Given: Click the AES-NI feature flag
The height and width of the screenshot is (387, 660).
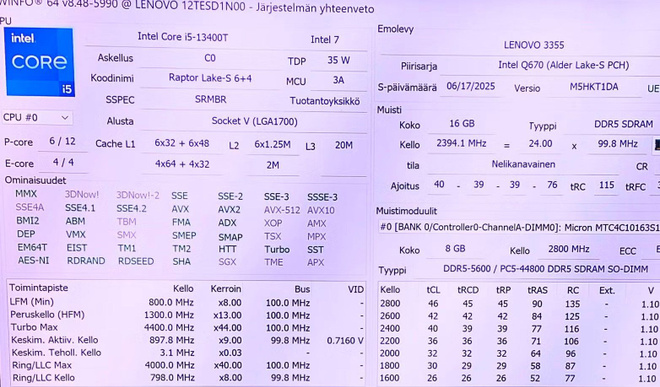Looking at the screenshot, I should tap(33, 261).
